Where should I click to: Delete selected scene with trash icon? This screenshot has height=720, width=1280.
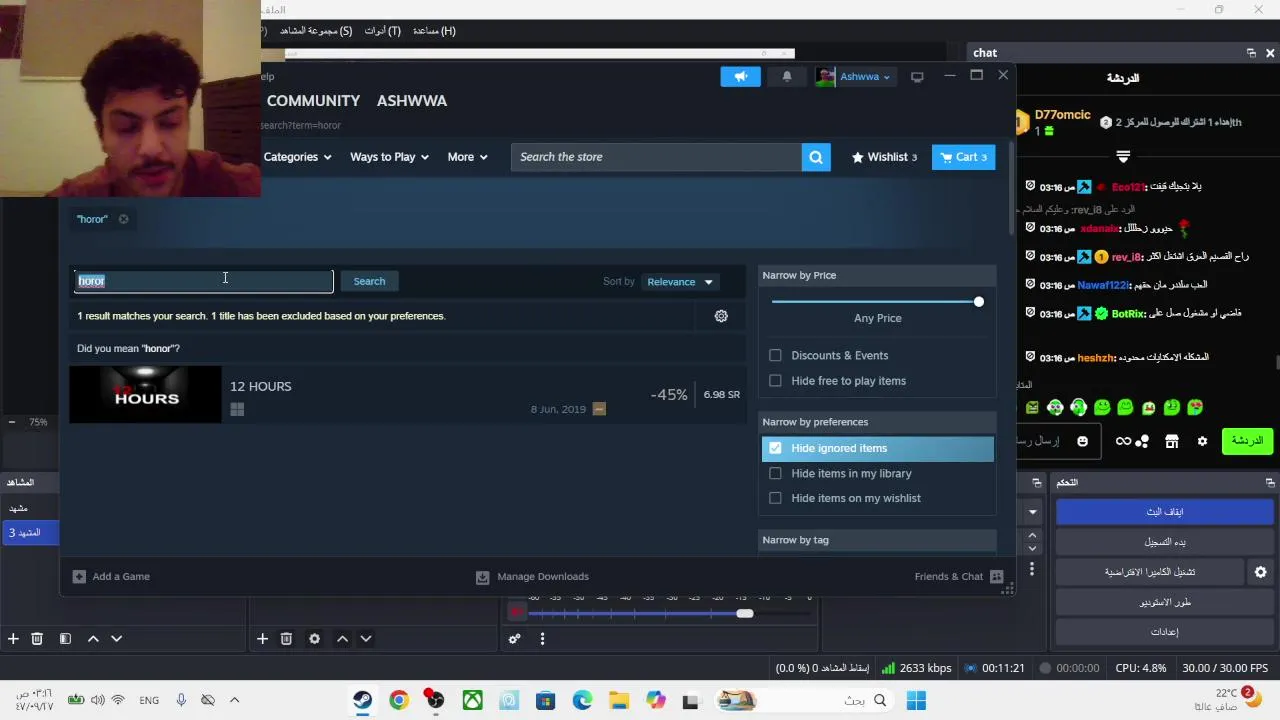37,639
